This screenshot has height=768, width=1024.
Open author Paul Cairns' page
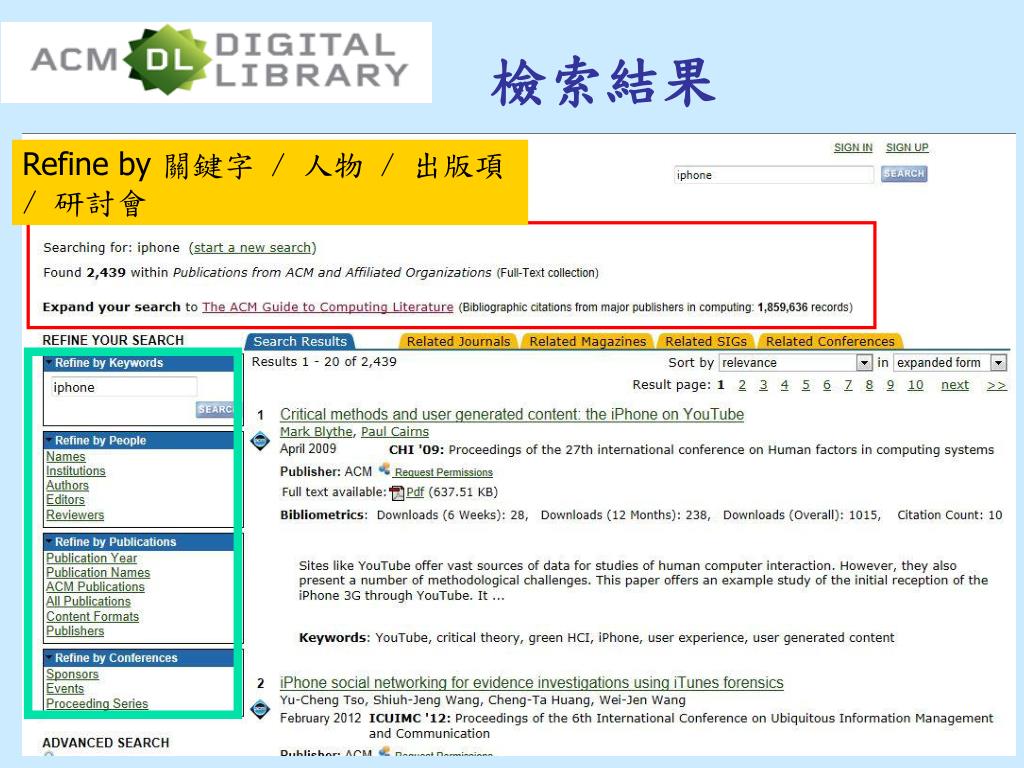[x=395, y=432]
